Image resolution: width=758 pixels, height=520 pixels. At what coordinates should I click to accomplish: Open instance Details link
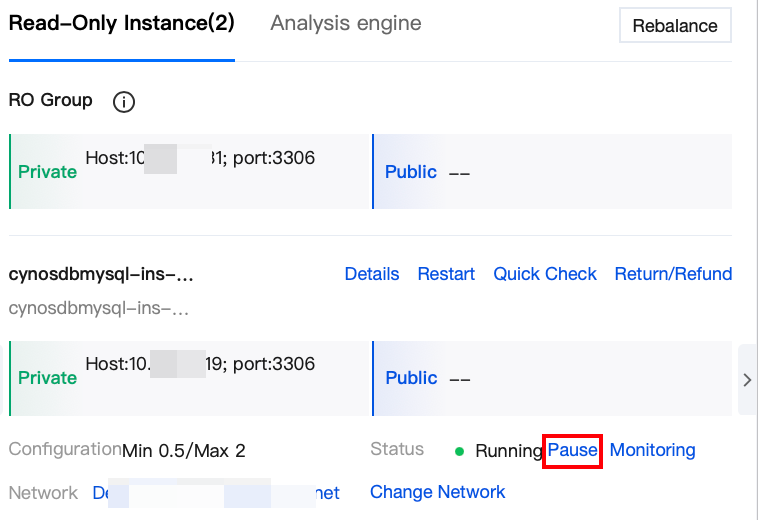click(x=371, y=274)
